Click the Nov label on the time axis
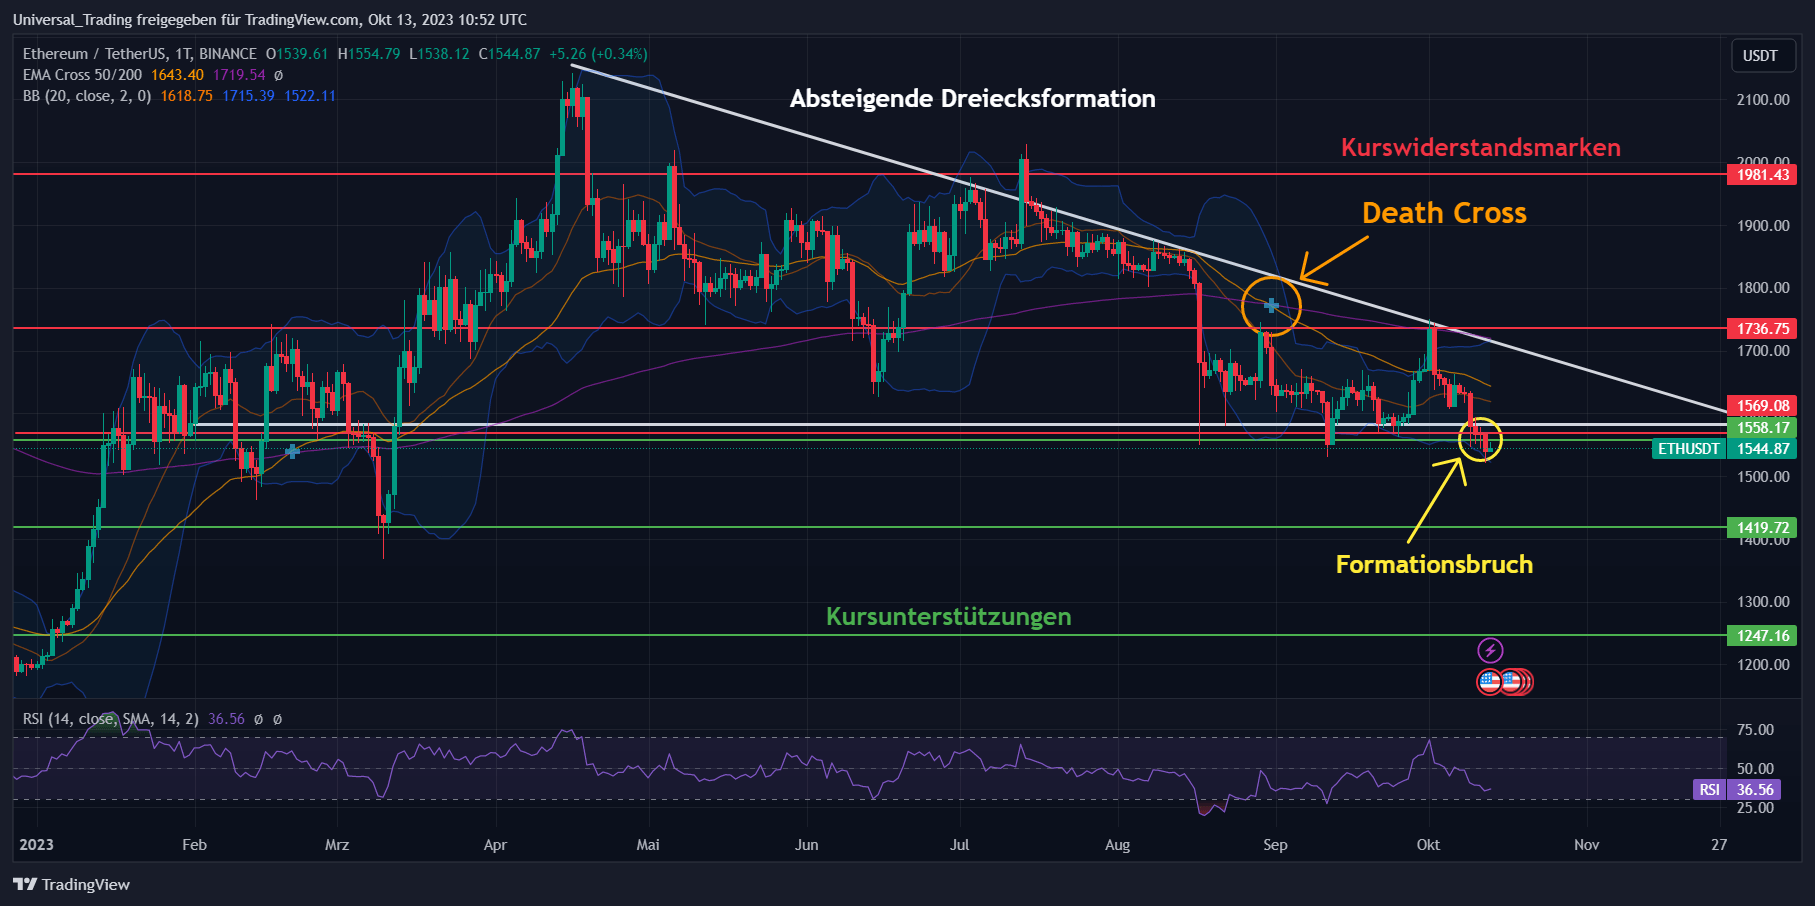 (x=1586, y=845)
